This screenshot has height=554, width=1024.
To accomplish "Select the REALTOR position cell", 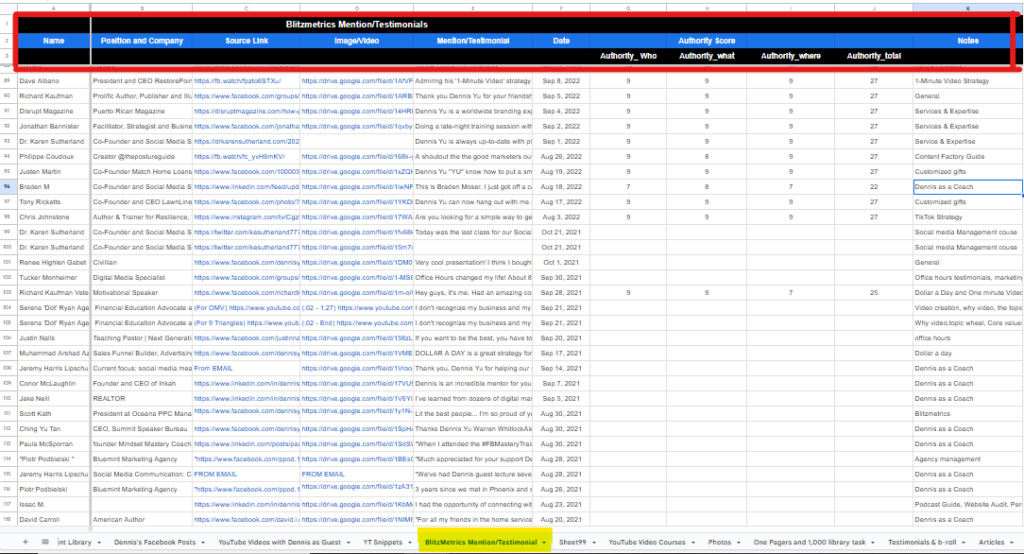I will 142,399.
